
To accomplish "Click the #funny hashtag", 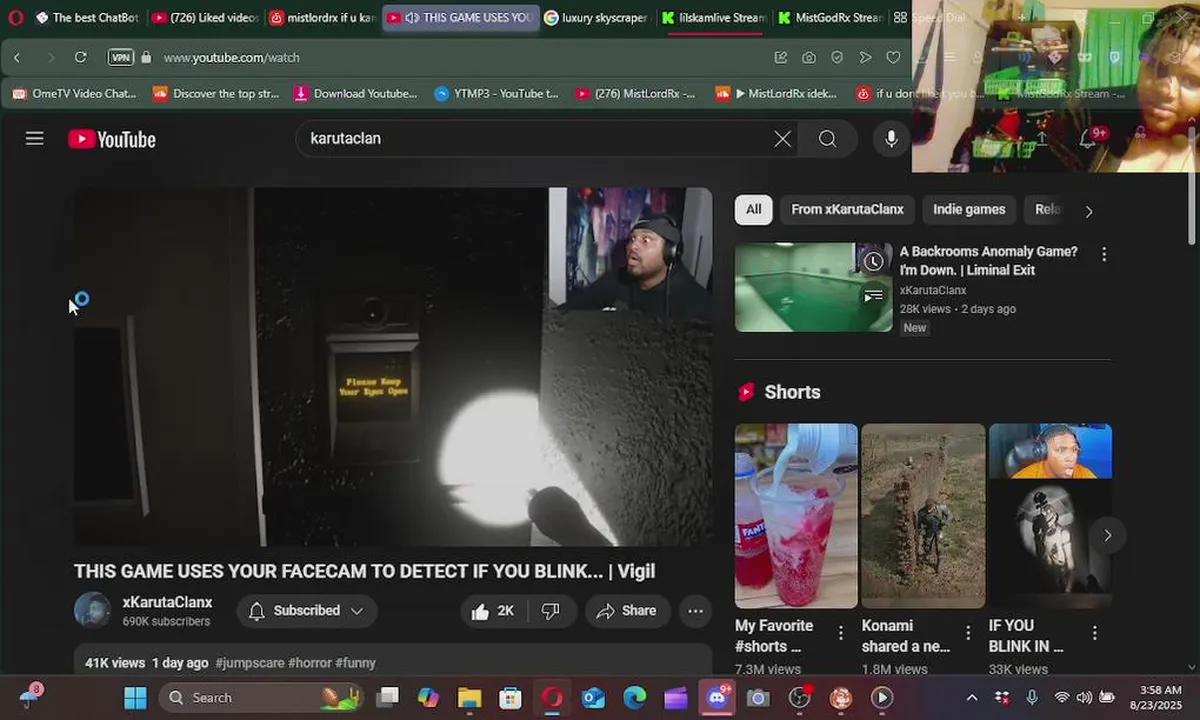I will (x=355, y=663).
